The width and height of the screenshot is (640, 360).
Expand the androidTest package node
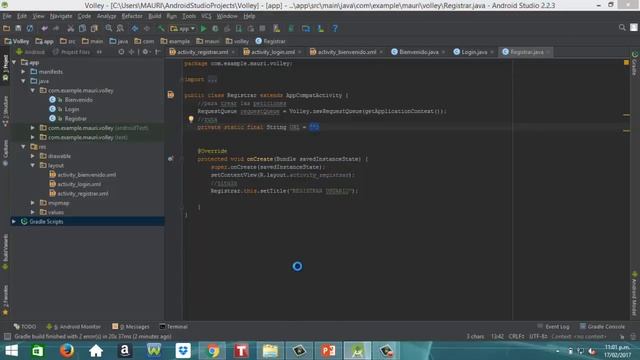(33, 128)
